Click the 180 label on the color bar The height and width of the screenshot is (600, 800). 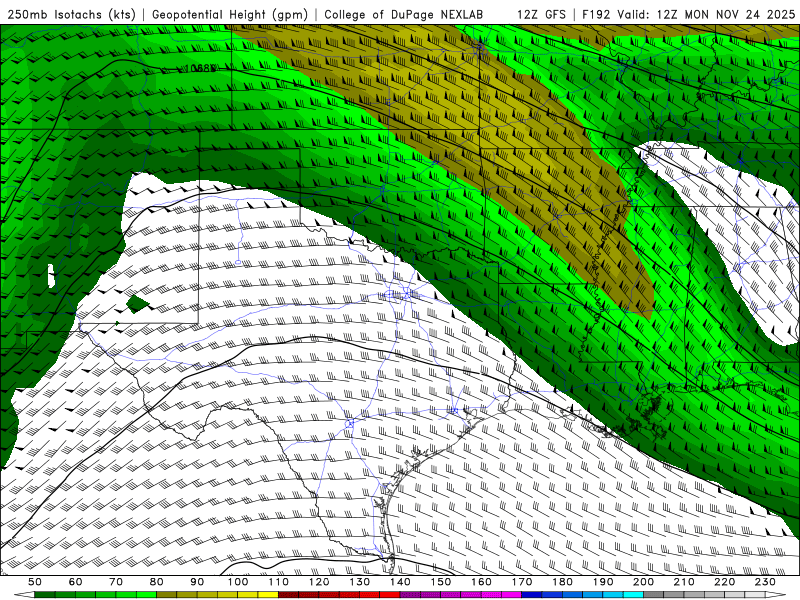[x=562, y=582]
